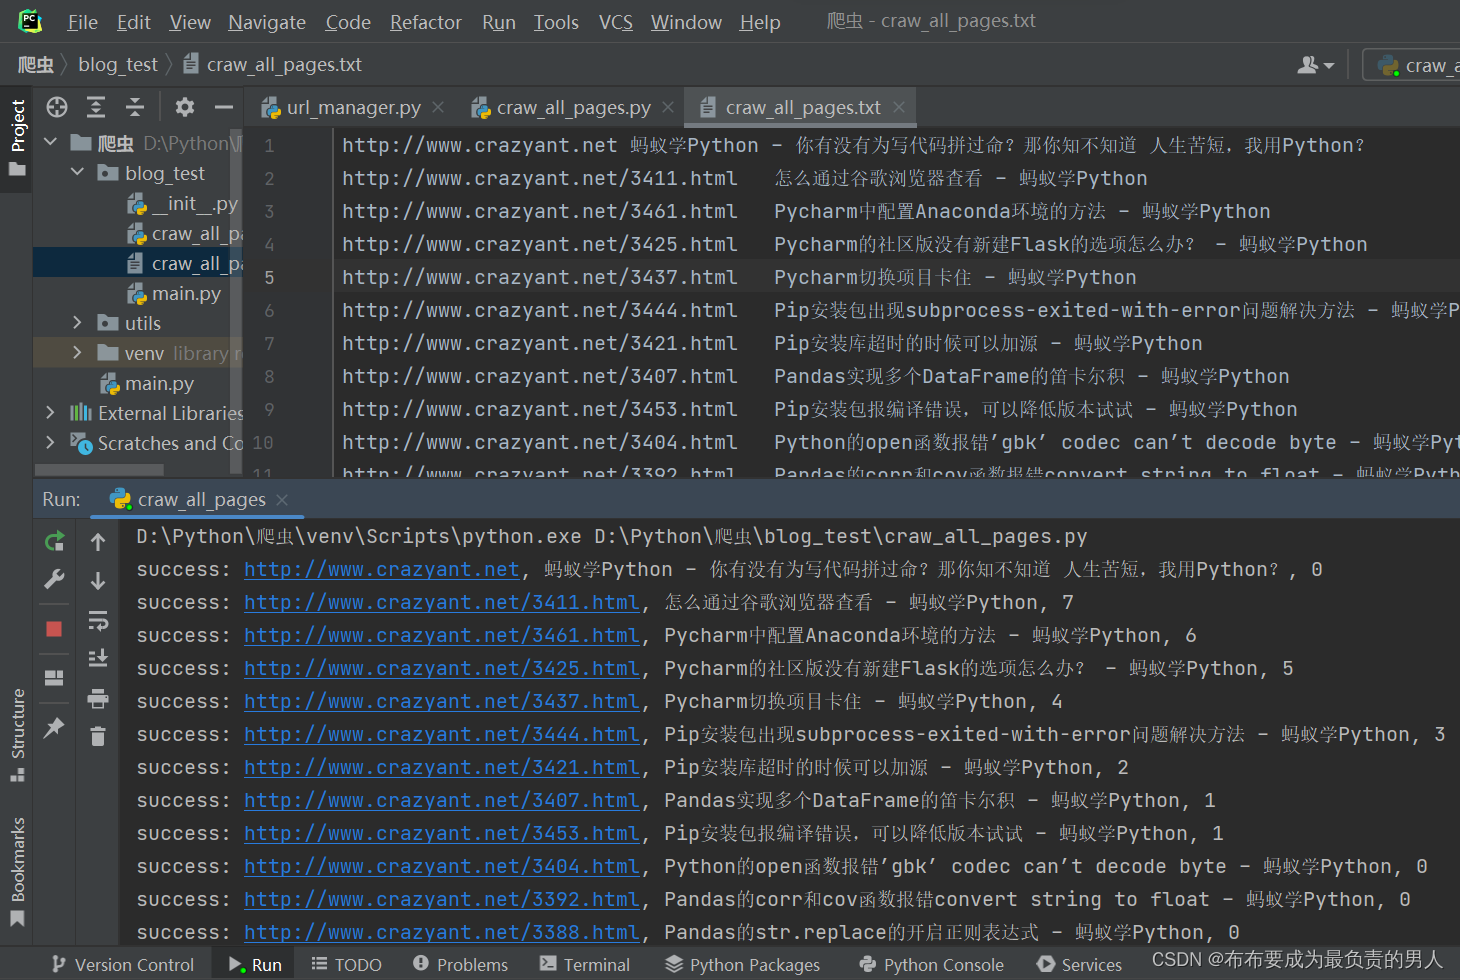The image size is (1460, 980).
Task: Open Version Control tool window
Action: click(122, 965)
